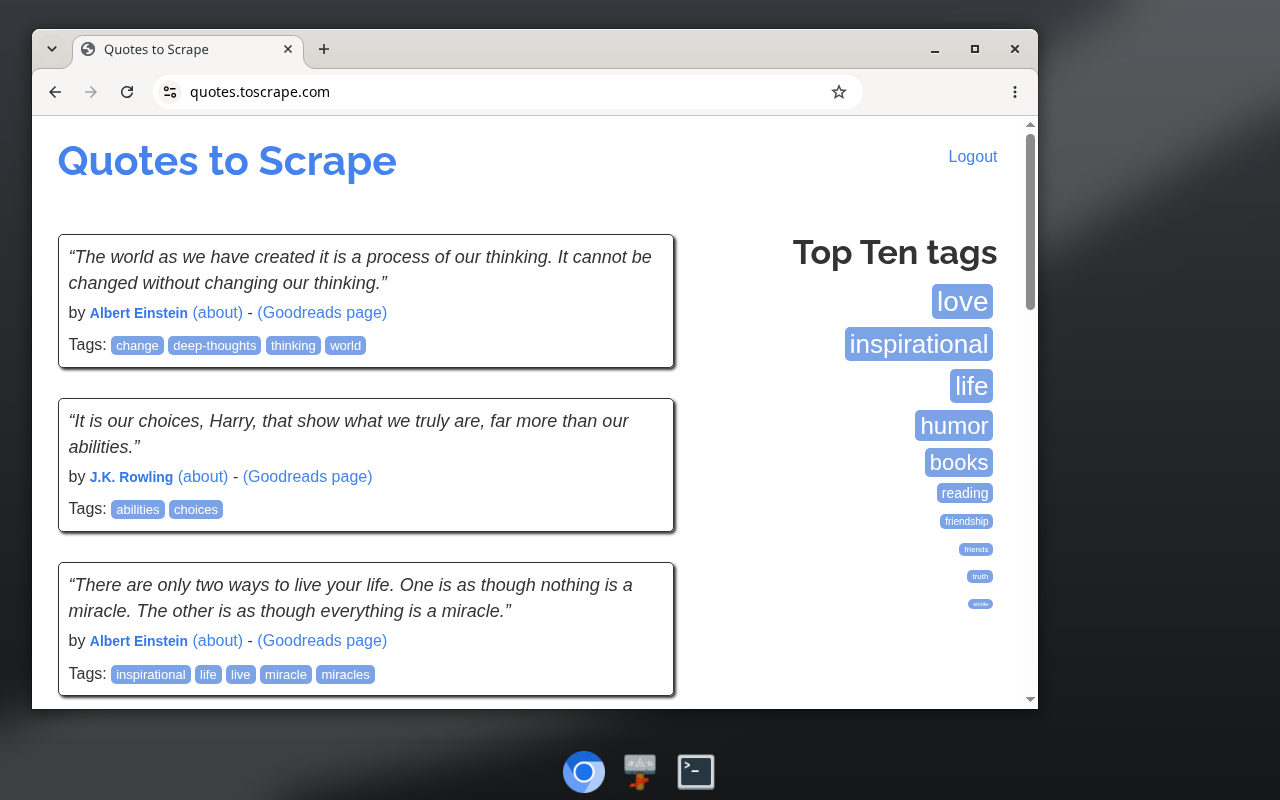This screenshot has width=1280, height=800.
Task: Click the 'choices' tag
Action: [196, 510]
